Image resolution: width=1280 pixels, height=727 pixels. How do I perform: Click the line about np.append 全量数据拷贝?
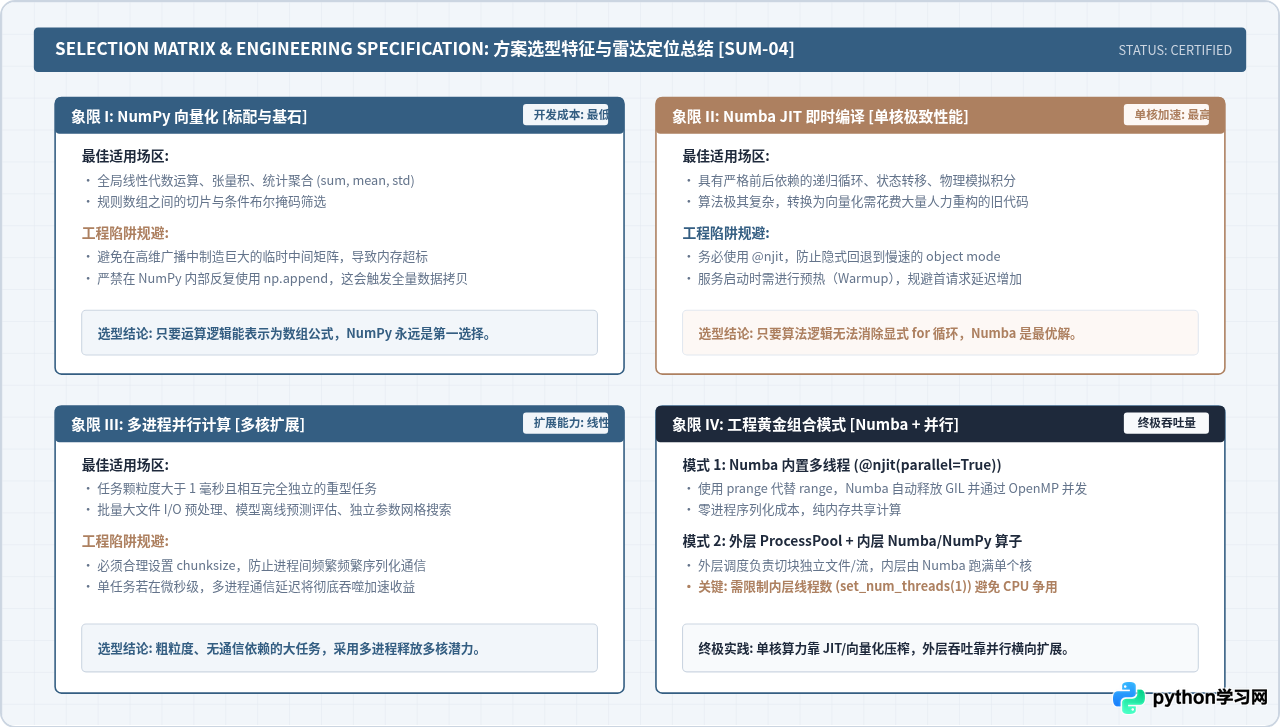pos(276,278)
